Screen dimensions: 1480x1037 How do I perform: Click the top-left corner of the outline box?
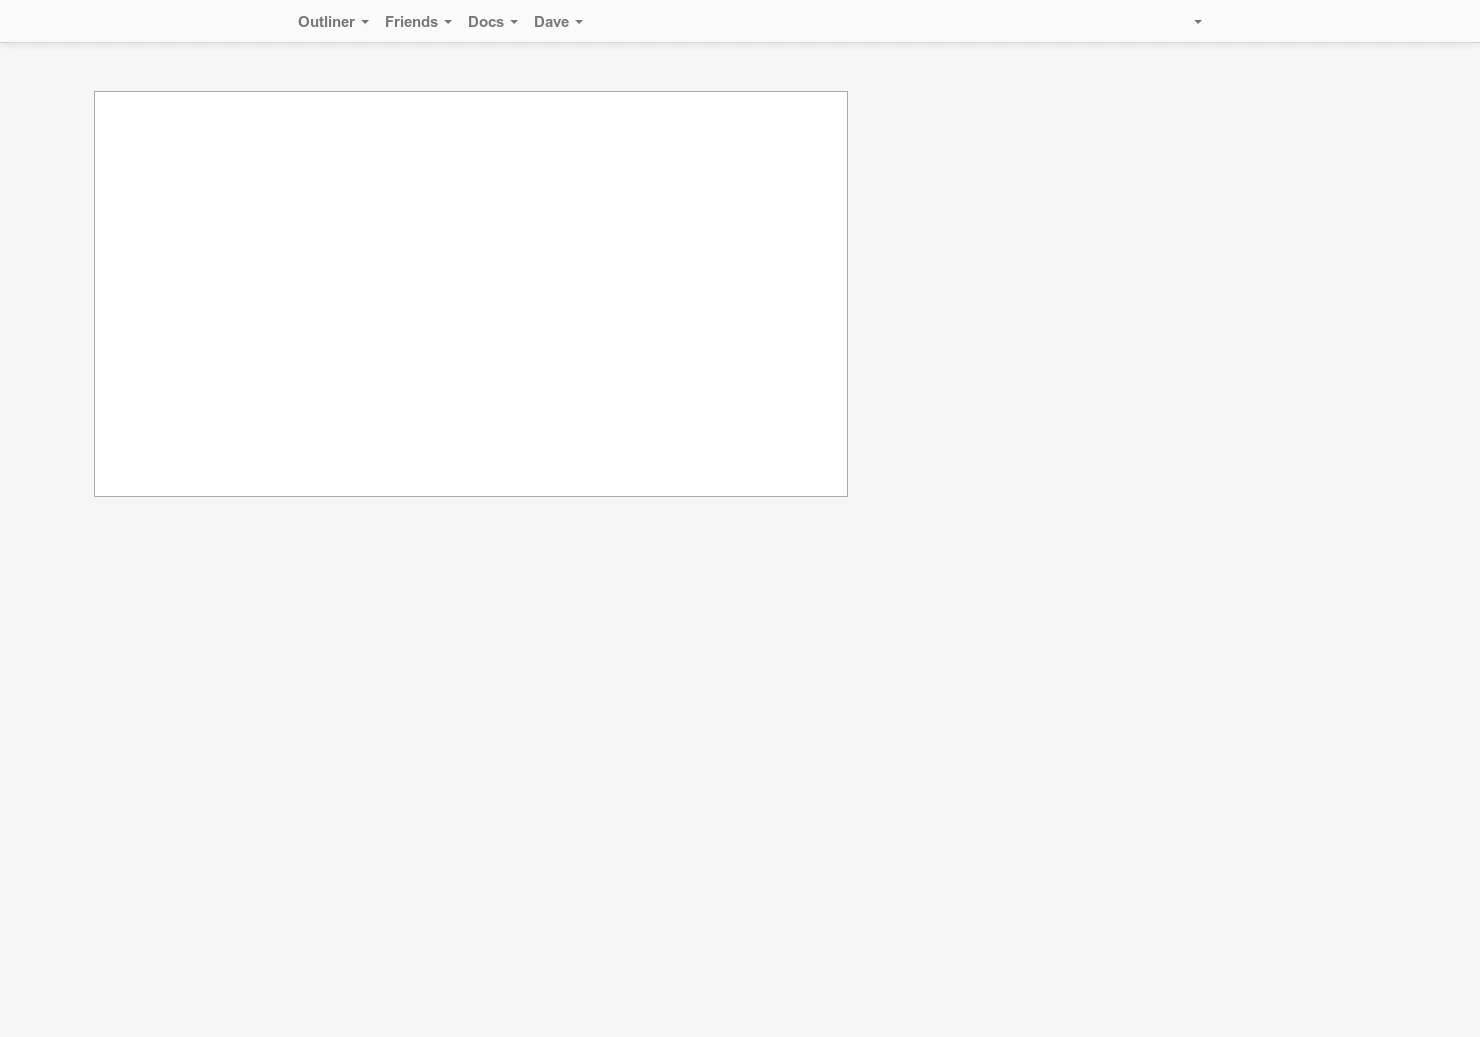[97, 96]
